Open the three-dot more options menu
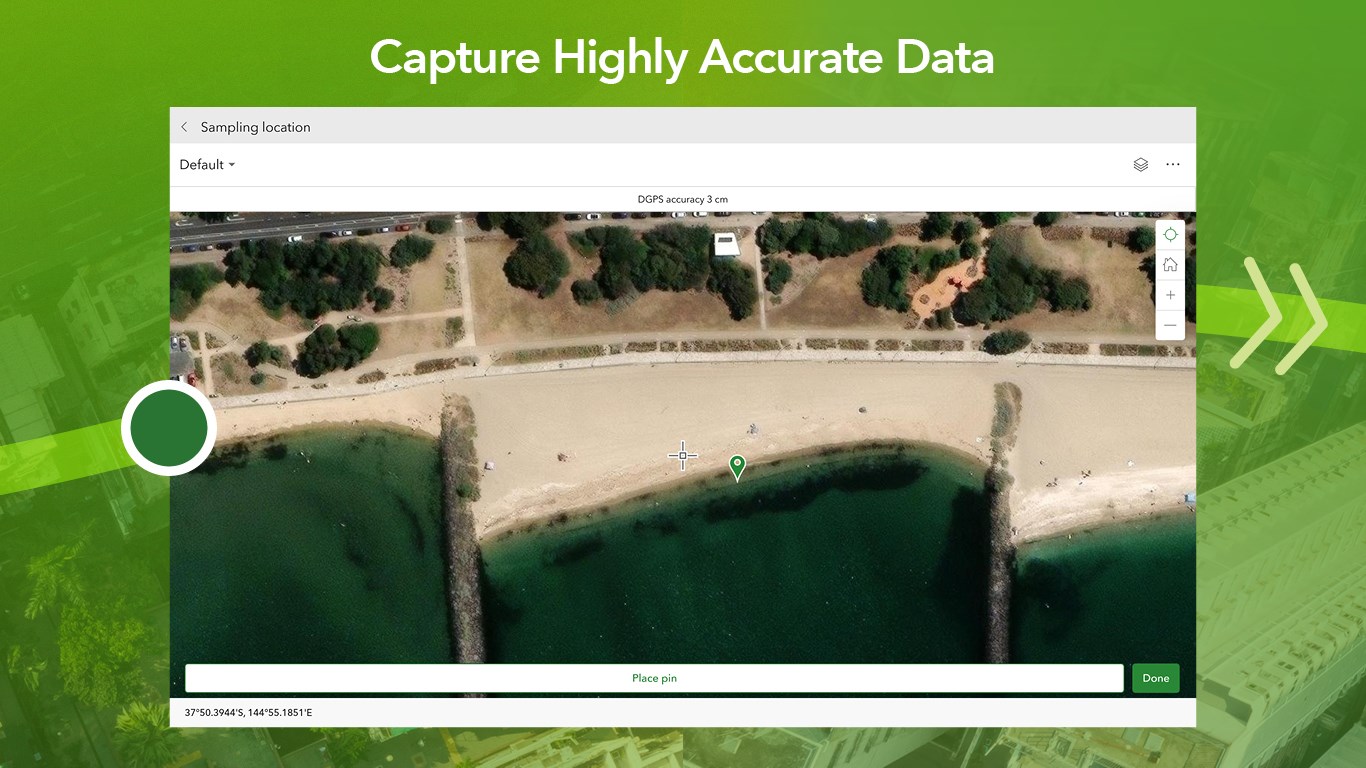1366x768 pixels. click(1173, 165)
